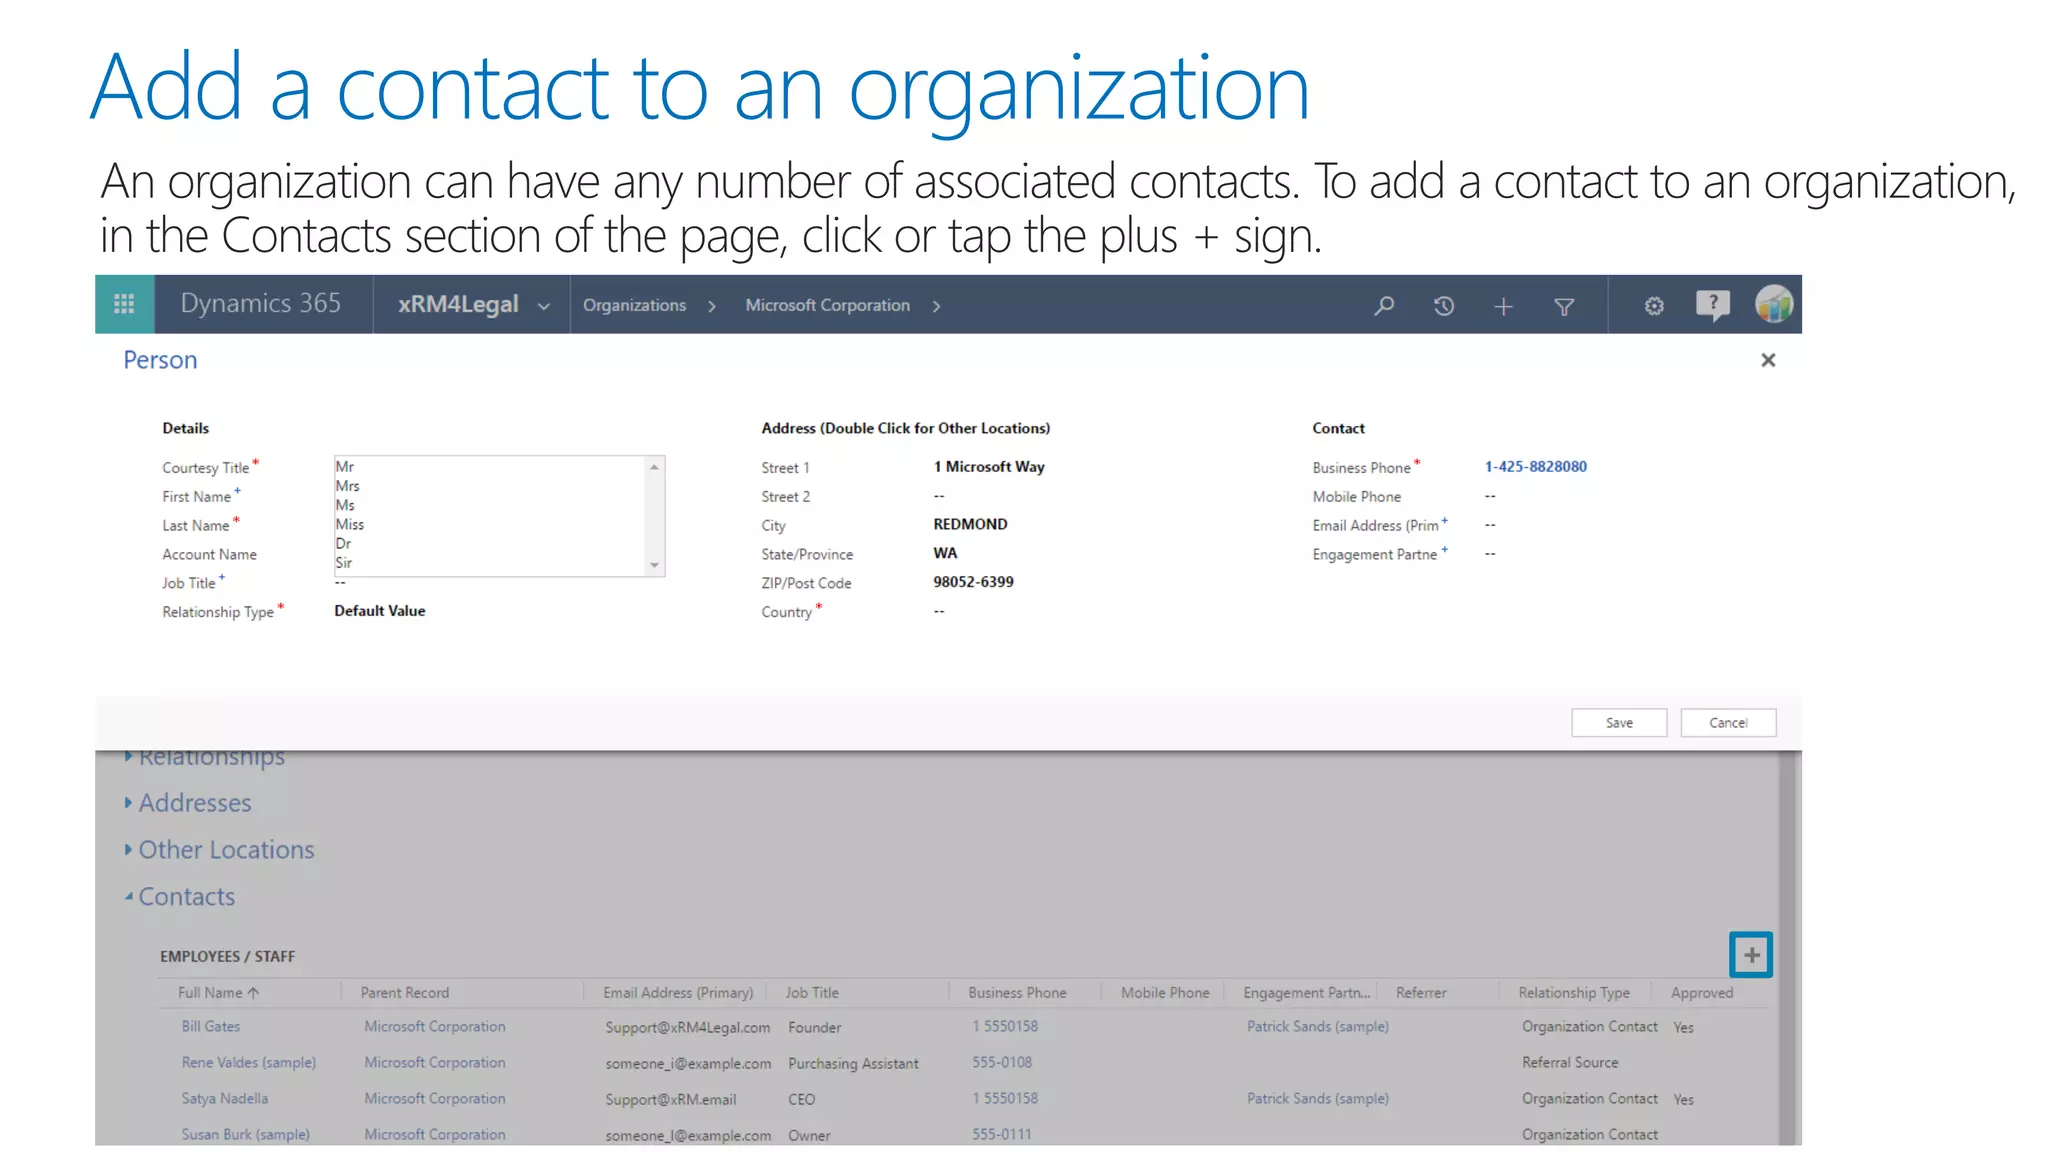2048x1152 pixels.
Task: Click Relationship Type Default Value
Action: pos(379,611)
